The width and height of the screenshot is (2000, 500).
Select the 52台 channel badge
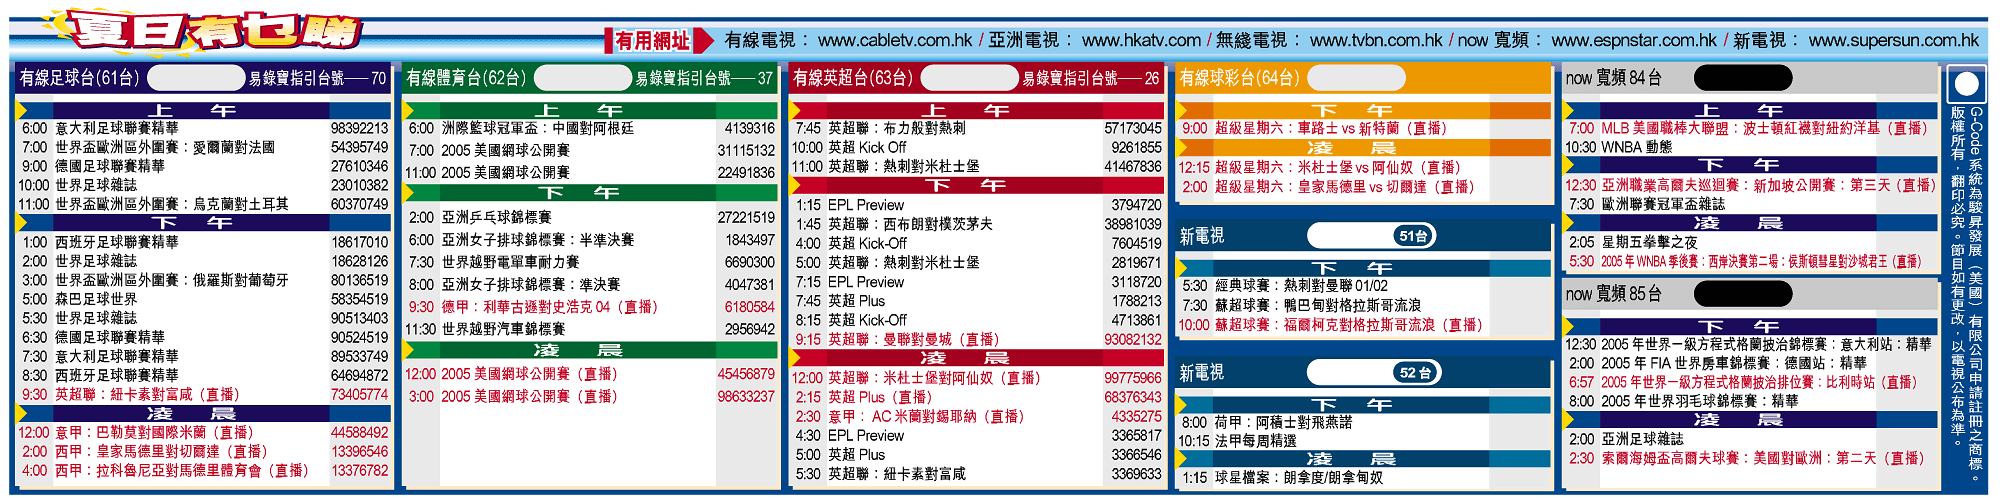click(x=1415, y=373)
